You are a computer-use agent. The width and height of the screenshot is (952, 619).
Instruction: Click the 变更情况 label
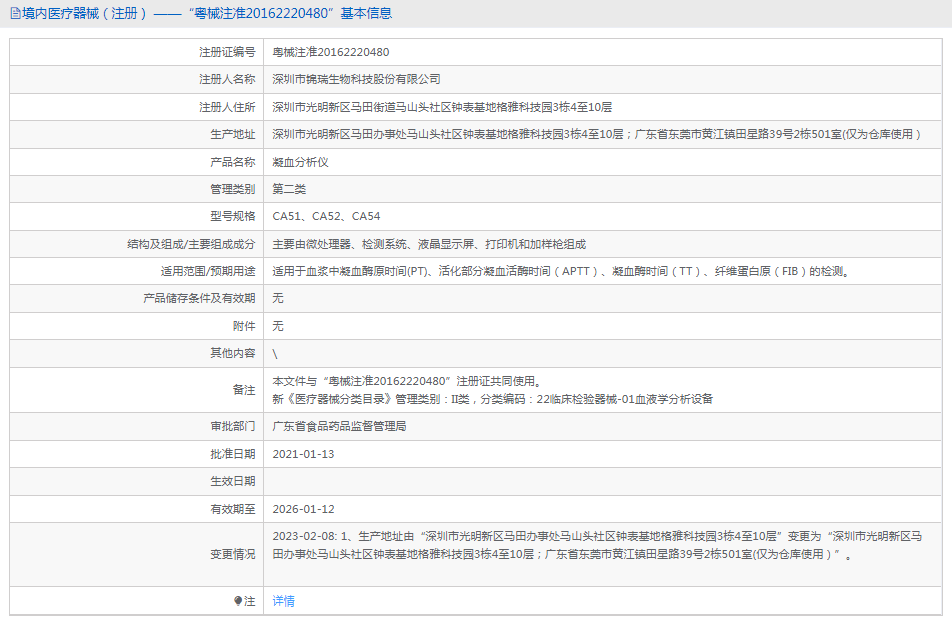[x=233, y=554]
